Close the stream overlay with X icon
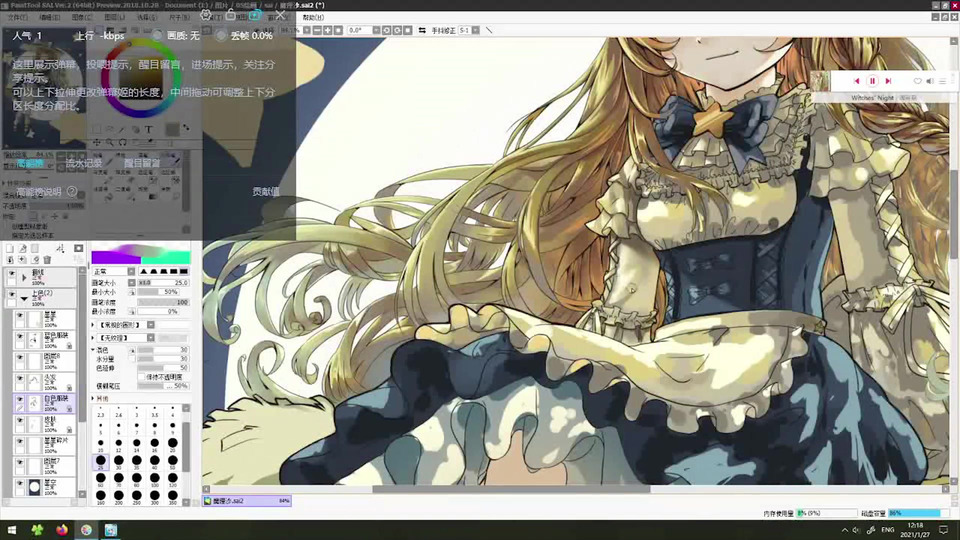Image resolution: width=960 pixels, height=540 pixels. tap(279, 15)
